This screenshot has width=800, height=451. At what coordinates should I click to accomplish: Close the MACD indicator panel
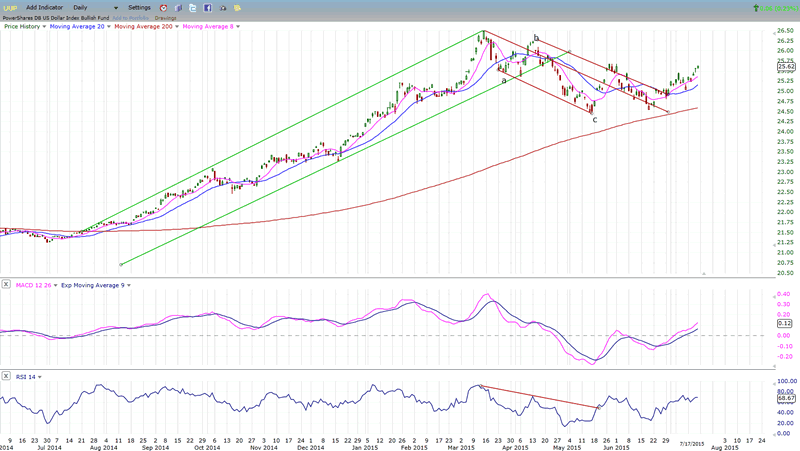pyautogui.click(x=6, y=287)
